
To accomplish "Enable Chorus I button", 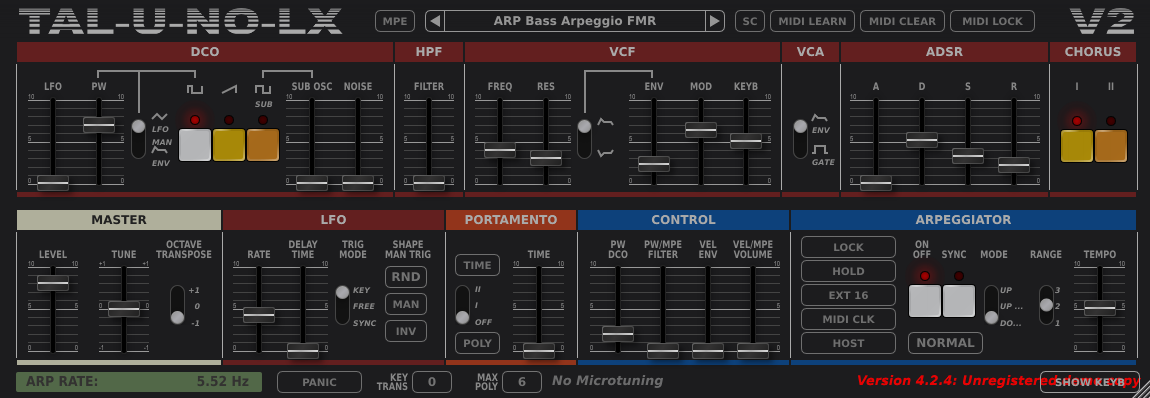I will pos(1077,145).
